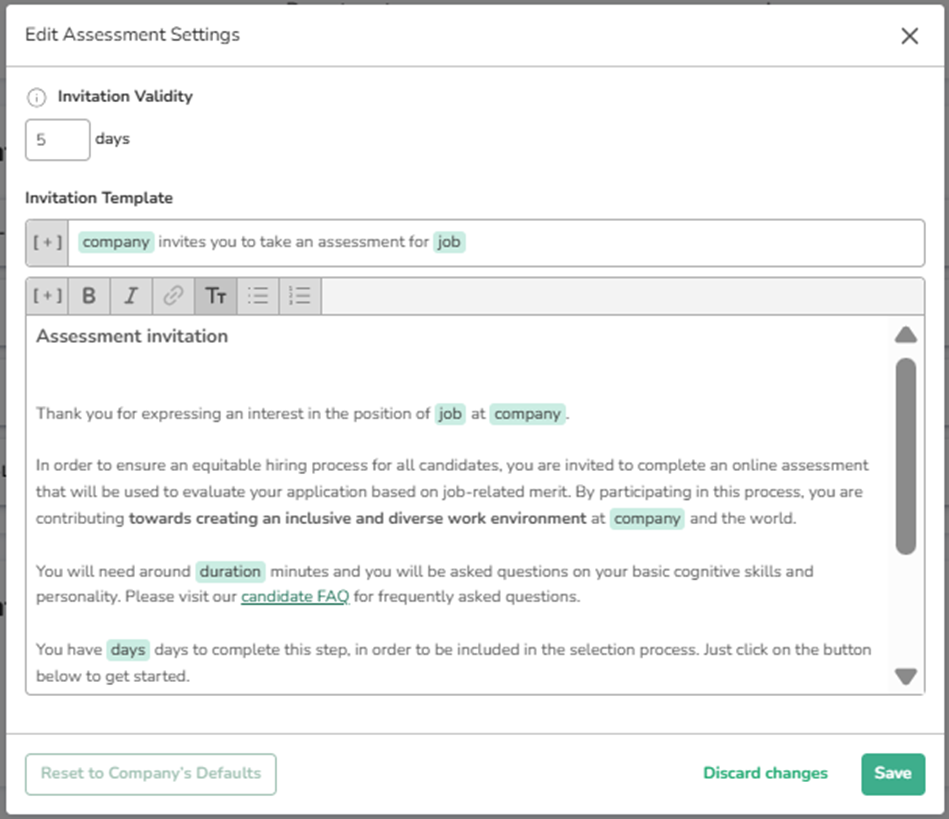The width and height of the screenshot is (949, 819).
Task: Open variable inserter in body toolbar
Action: [47, 296]
